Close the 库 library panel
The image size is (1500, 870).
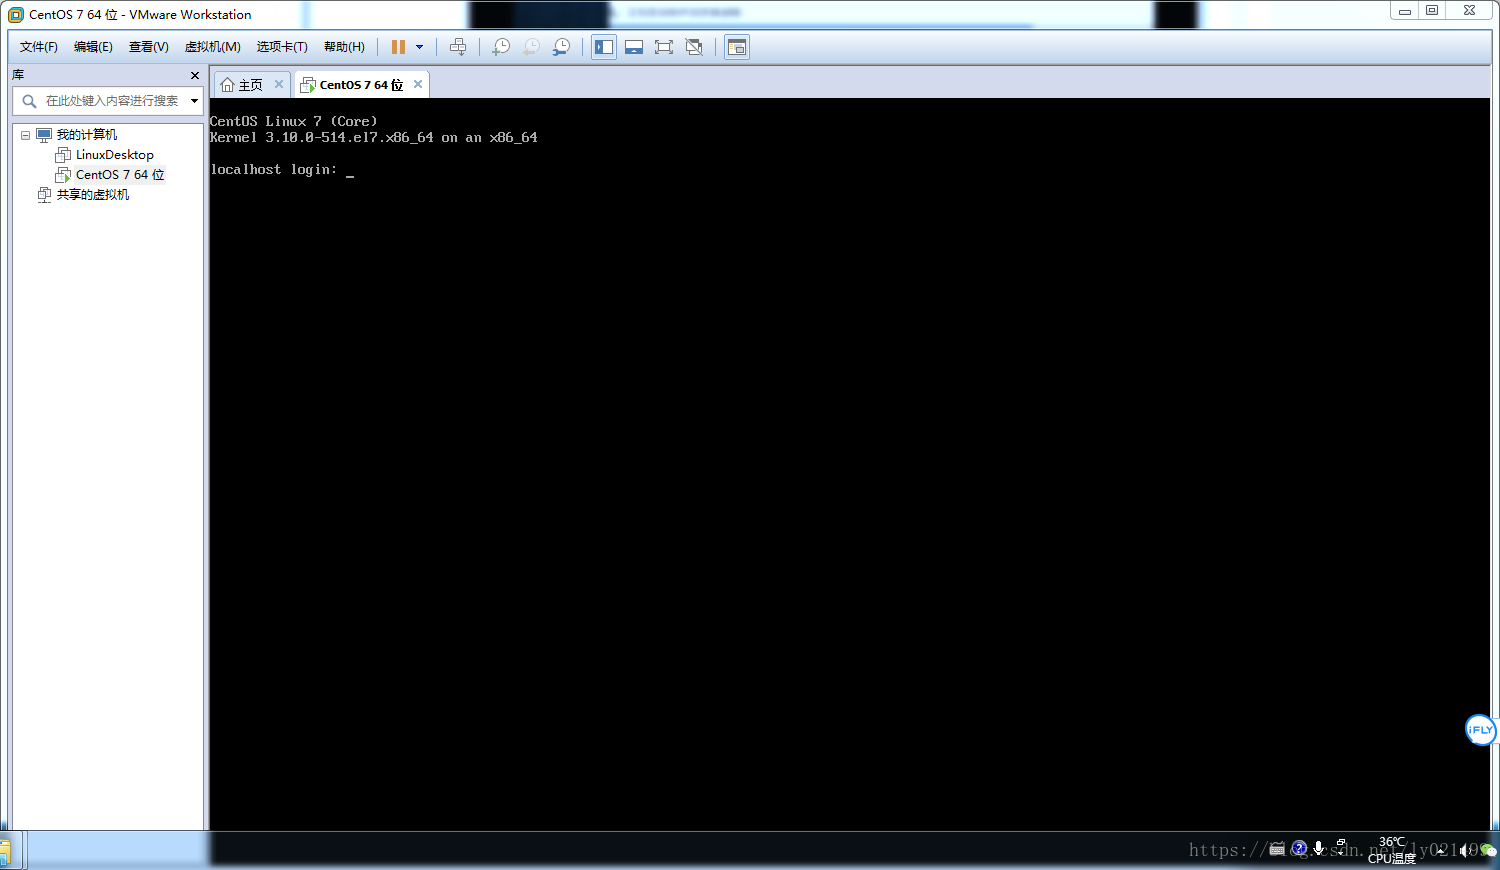195,75
